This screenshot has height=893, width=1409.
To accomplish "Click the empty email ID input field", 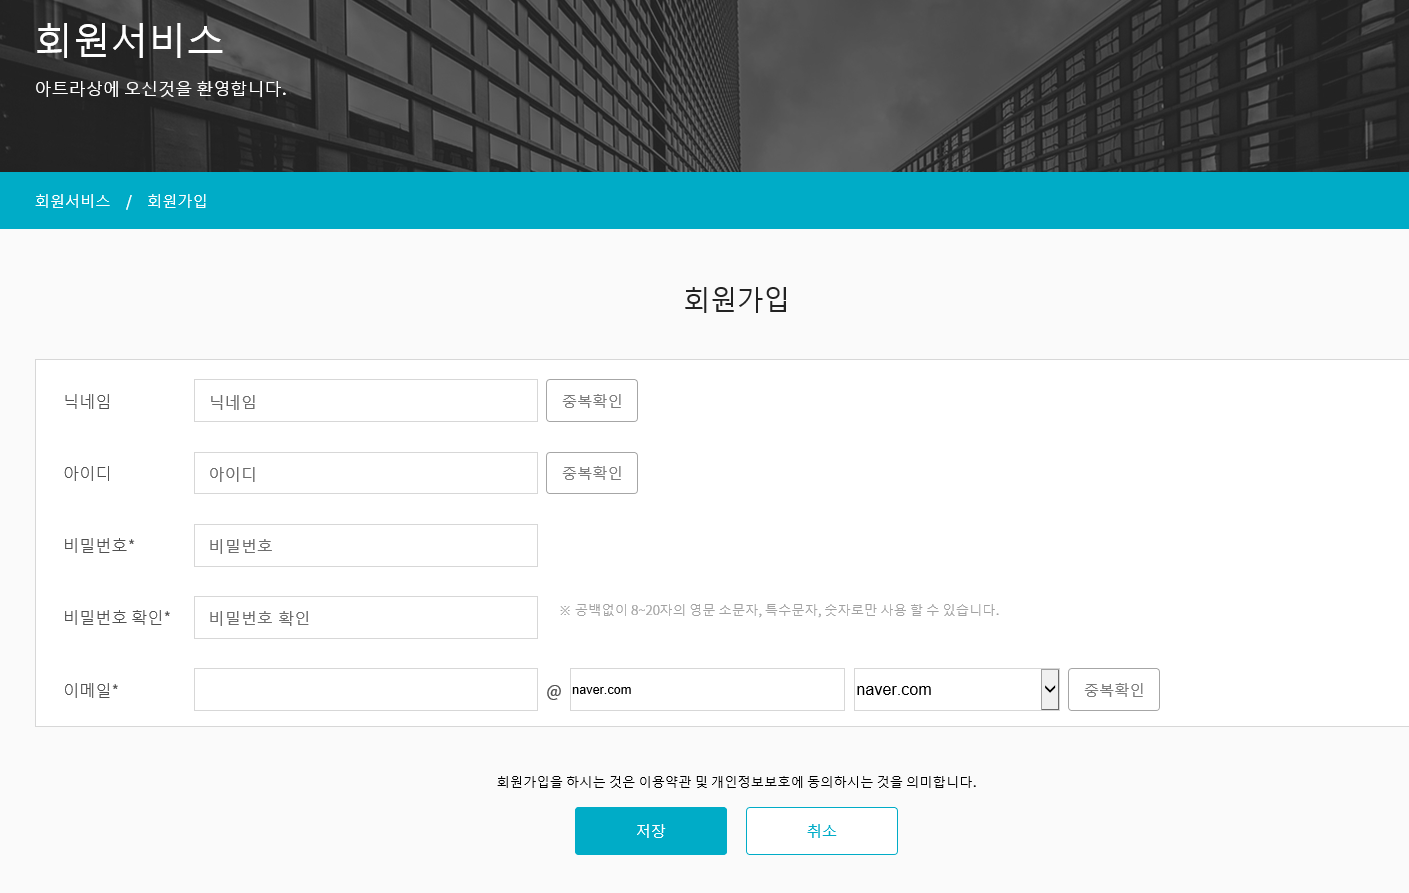I will 366,689.
